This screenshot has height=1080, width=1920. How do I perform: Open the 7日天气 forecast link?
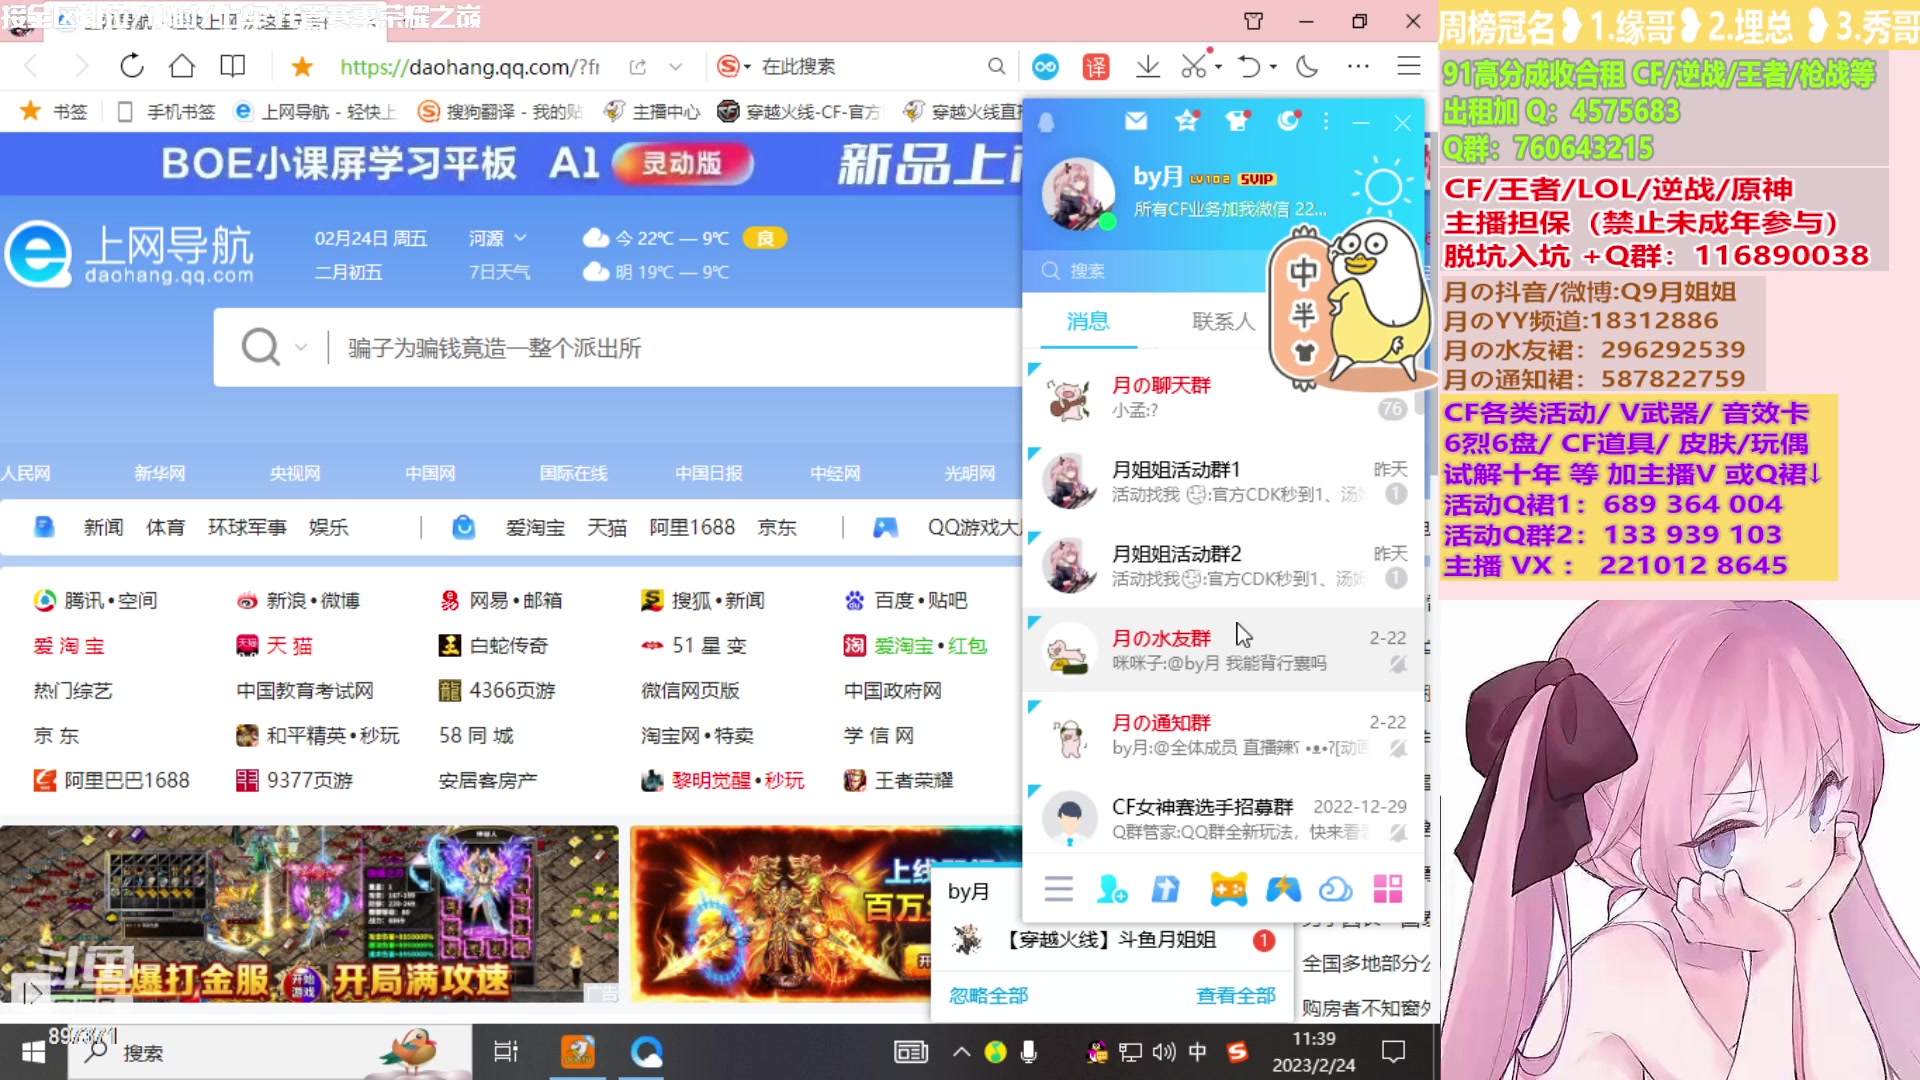pos(499,272)
